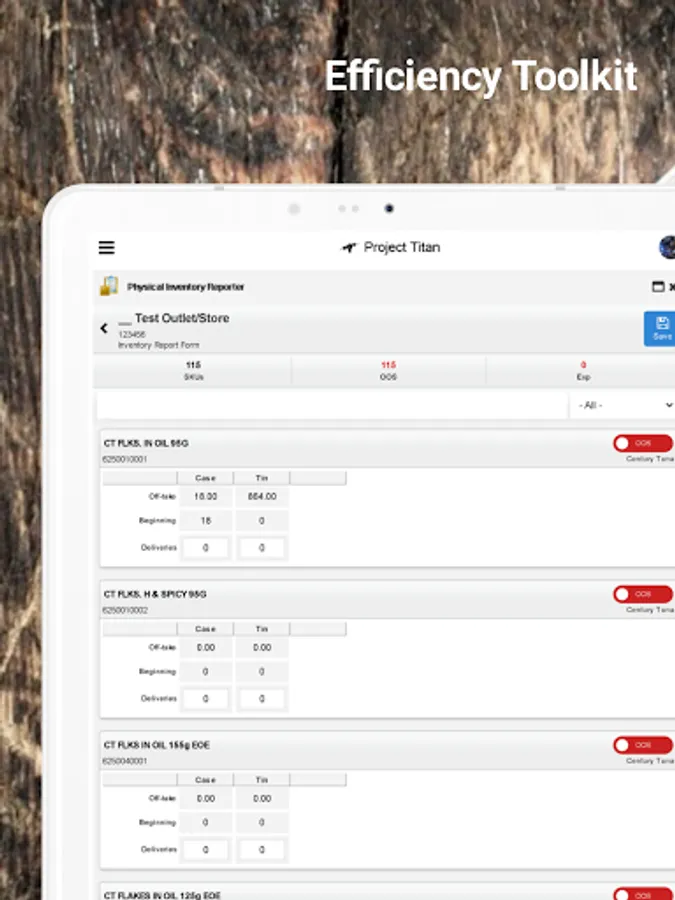Click product code 6250040001
This screenshot has width=675, height=900.
click(x=125, y=761)
